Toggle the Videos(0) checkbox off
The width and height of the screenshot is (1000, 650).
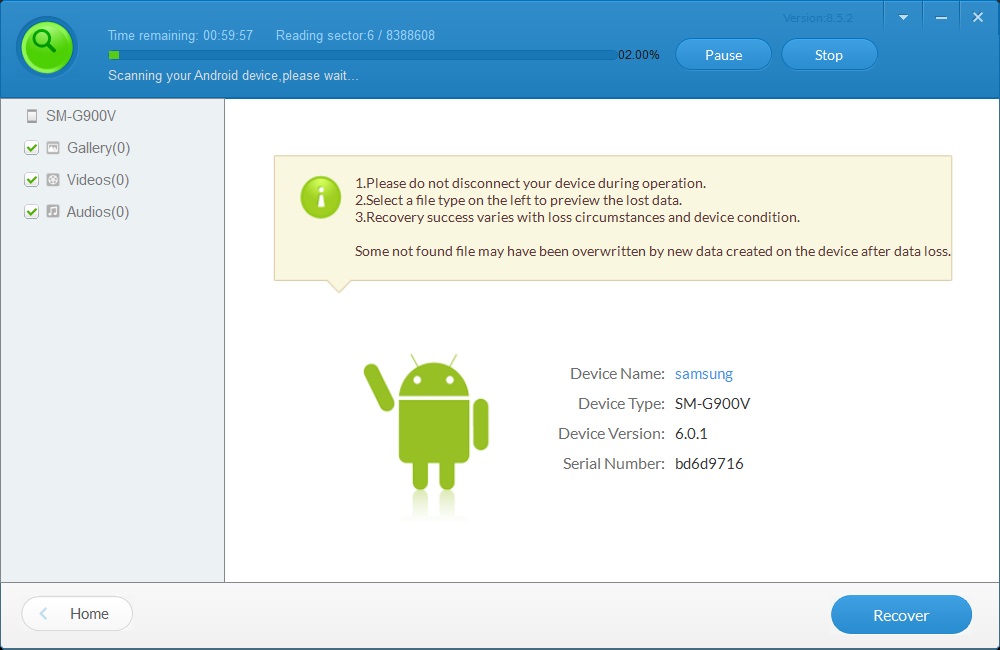point(31,179)
